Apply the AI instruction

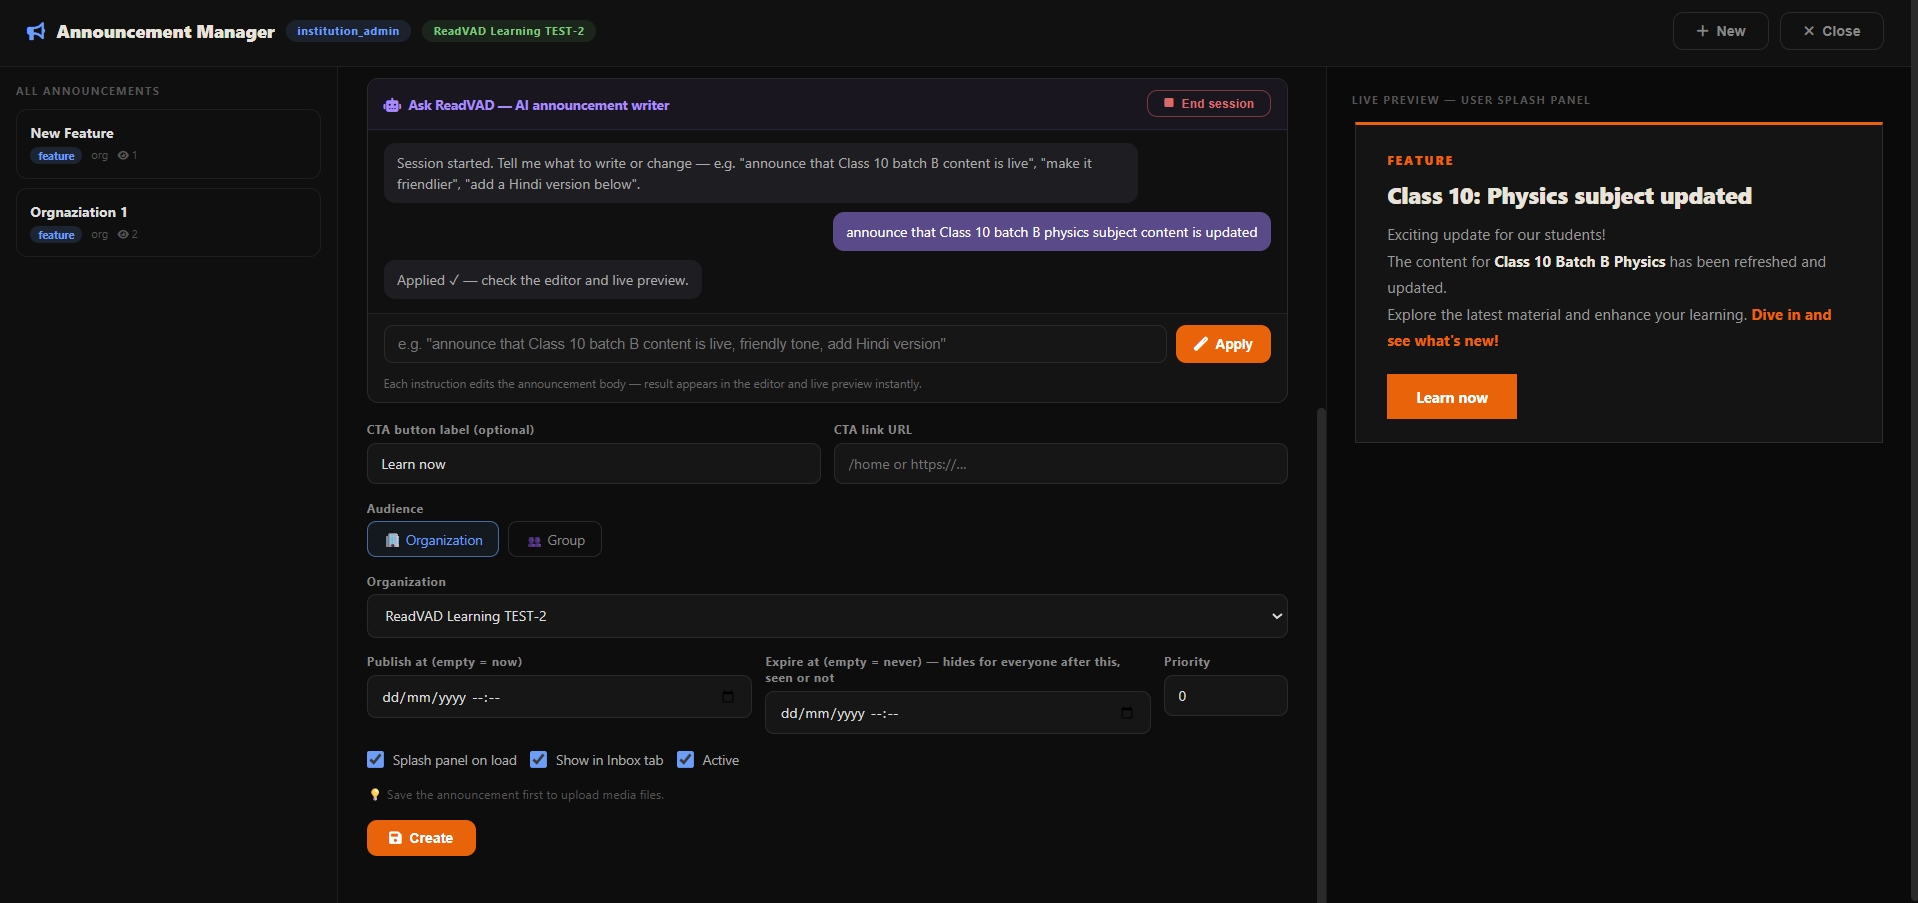pos(1223,344)
